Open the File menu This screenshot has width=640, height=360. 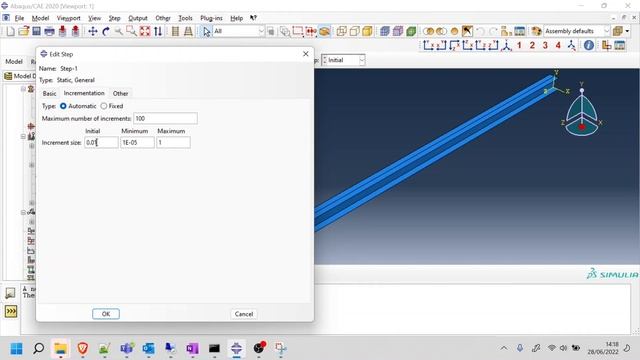19,18
